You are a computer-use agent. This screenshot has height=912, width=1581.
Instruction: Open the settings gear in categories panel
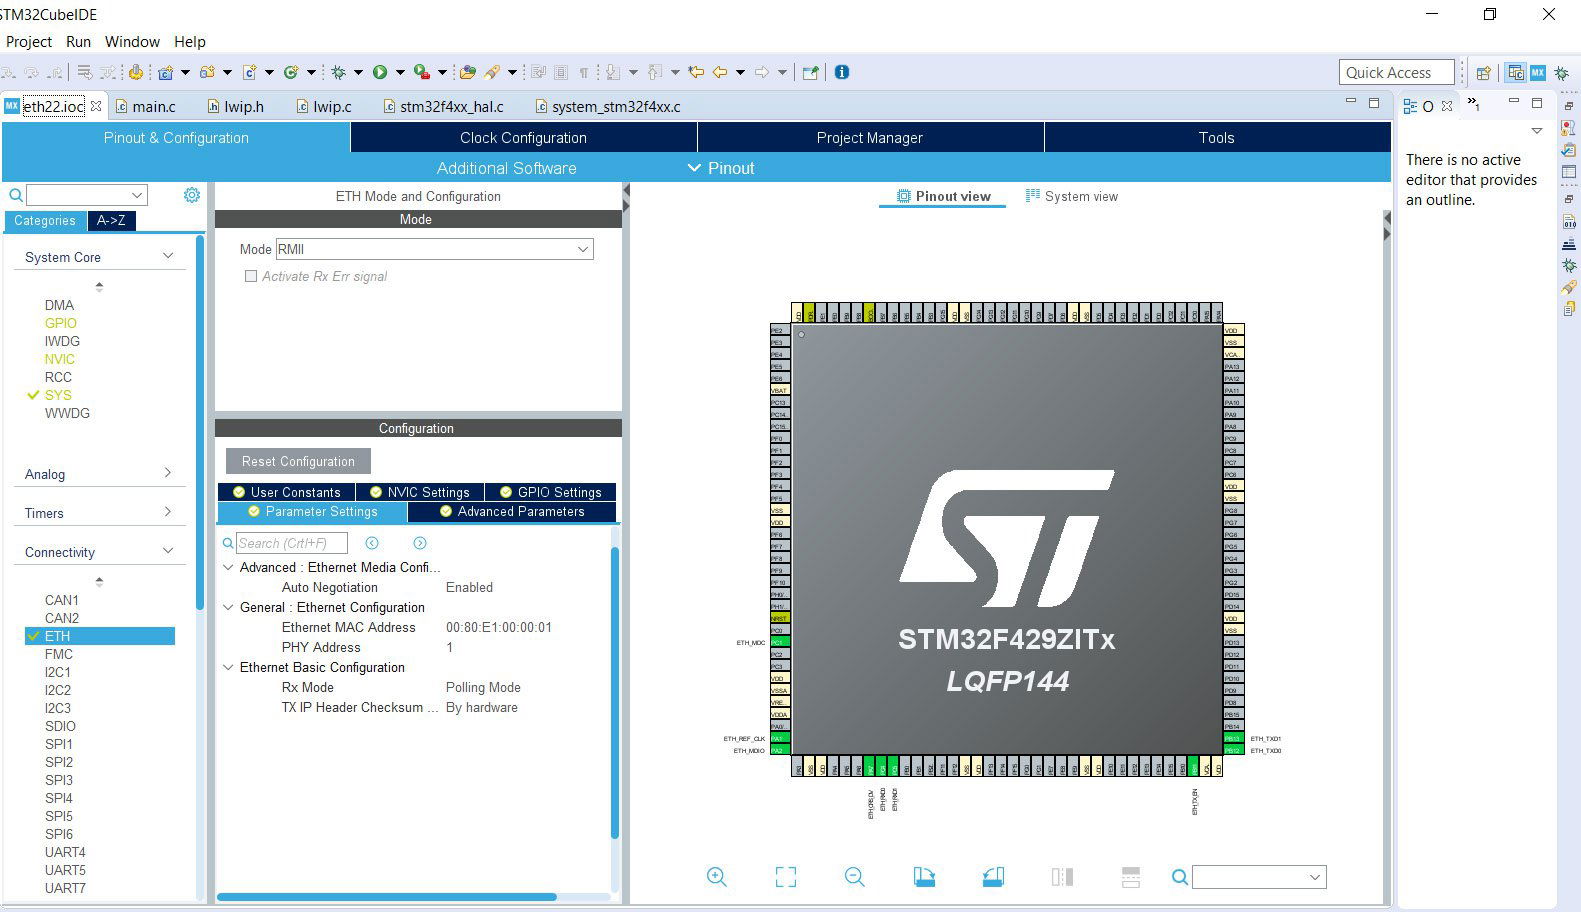click(192, 195)
